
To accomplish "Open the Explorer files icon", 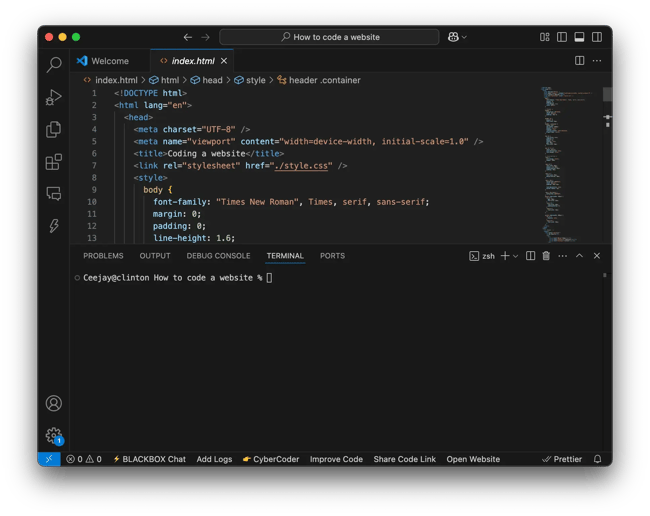I will click(54, 129).
